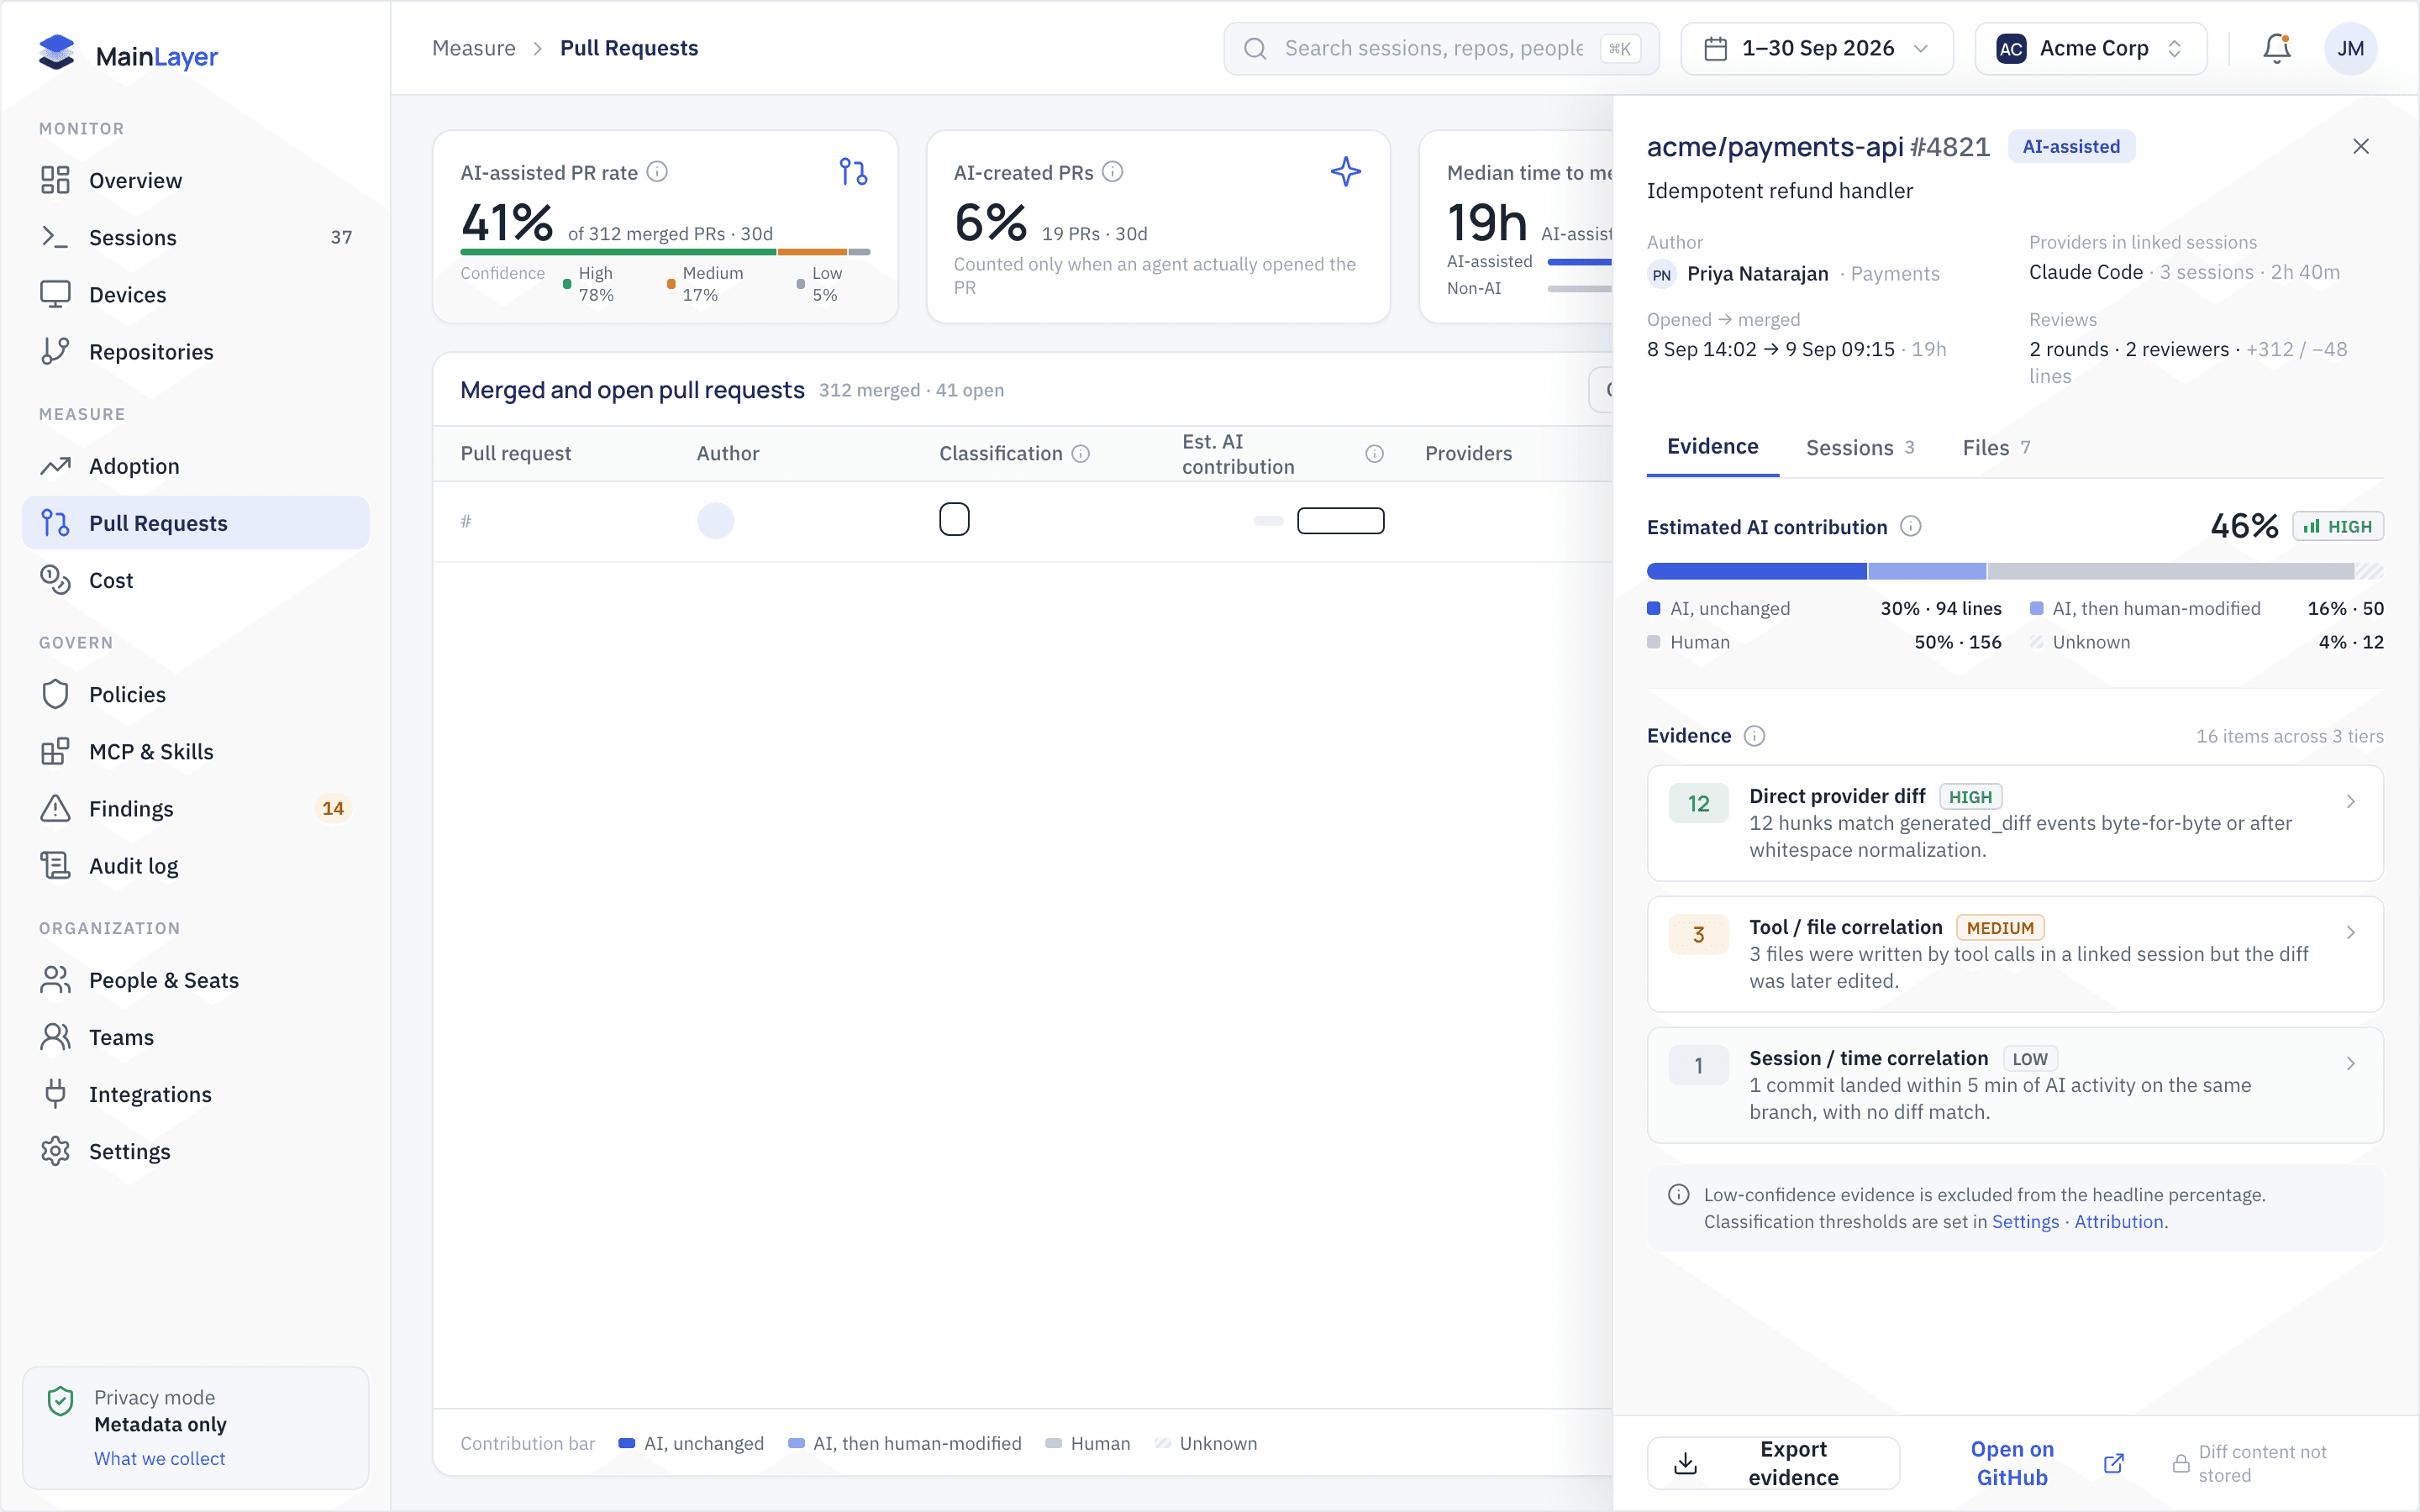The image size is (2420, 1512).
Task: Click the Findings warning triangle icon
Action: (x=55, y=808)
